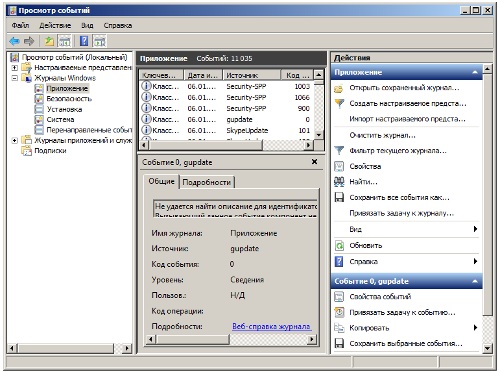Click info icon of Security-SPP 1003 row
500x372 pixels.
[x=146, y=86]
